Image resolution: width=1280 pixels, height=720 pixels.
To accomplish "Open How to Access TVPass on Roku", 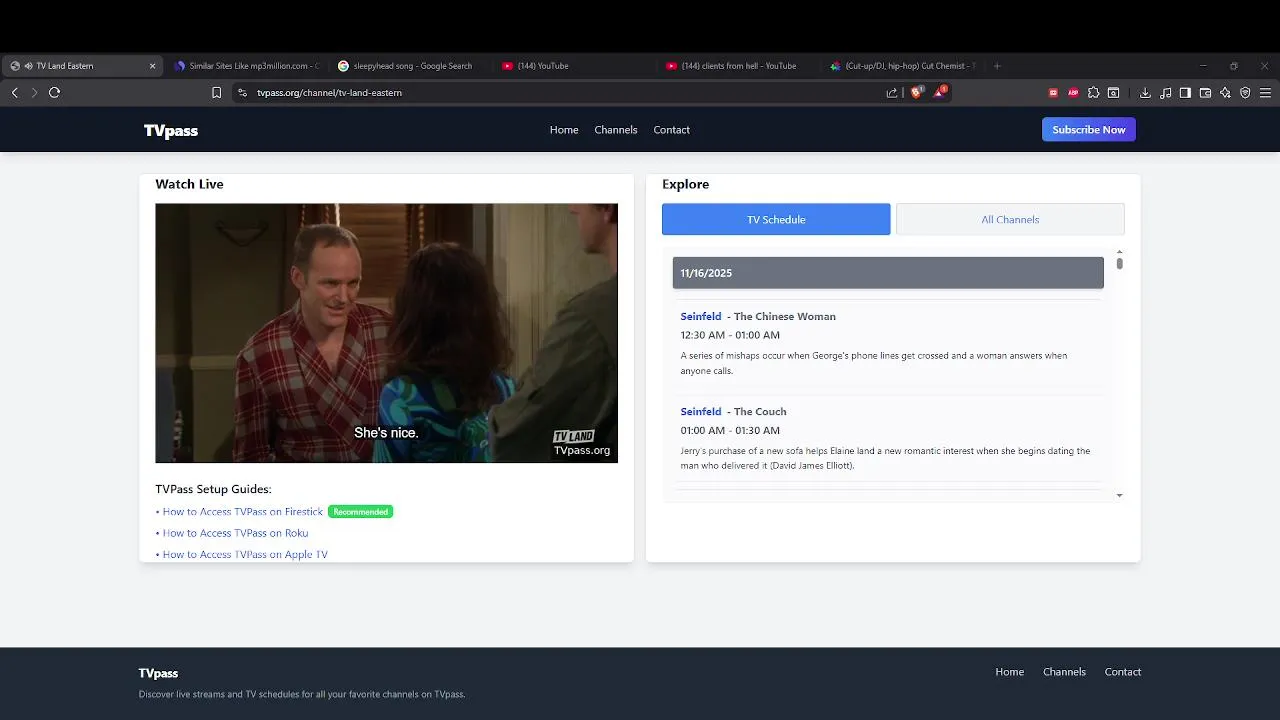I will 235,533.
